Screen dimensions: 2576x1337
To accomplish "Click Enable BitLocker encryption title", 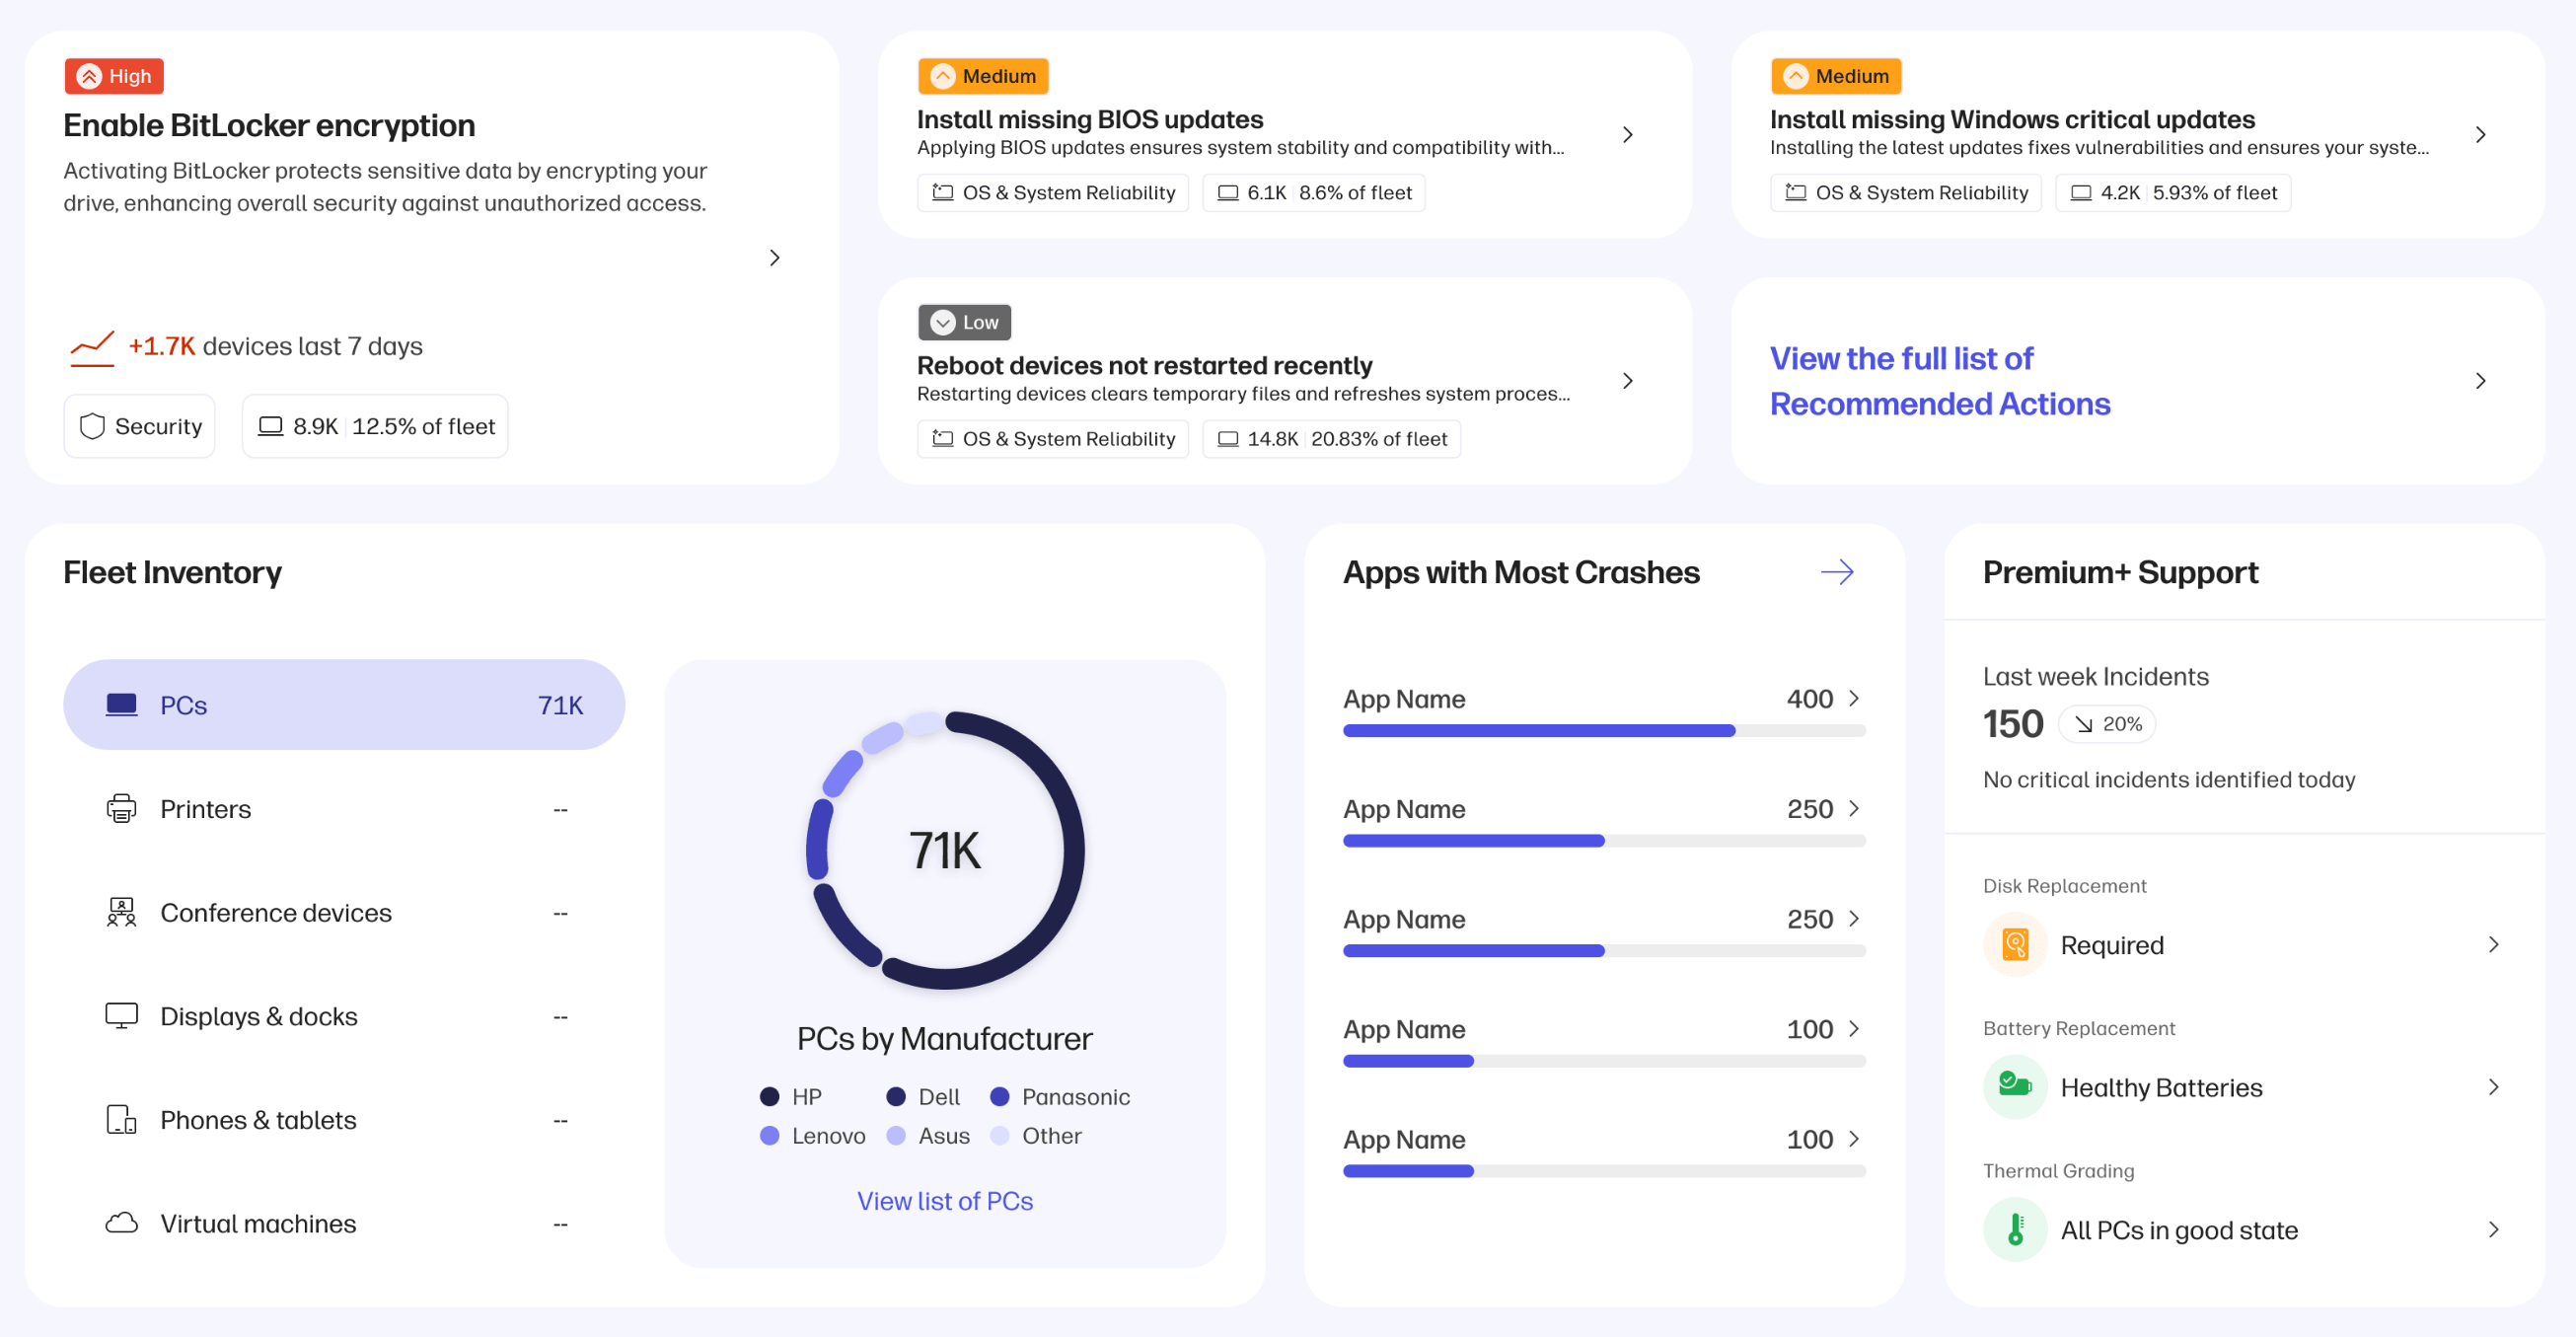I will (x=269, y=125).
